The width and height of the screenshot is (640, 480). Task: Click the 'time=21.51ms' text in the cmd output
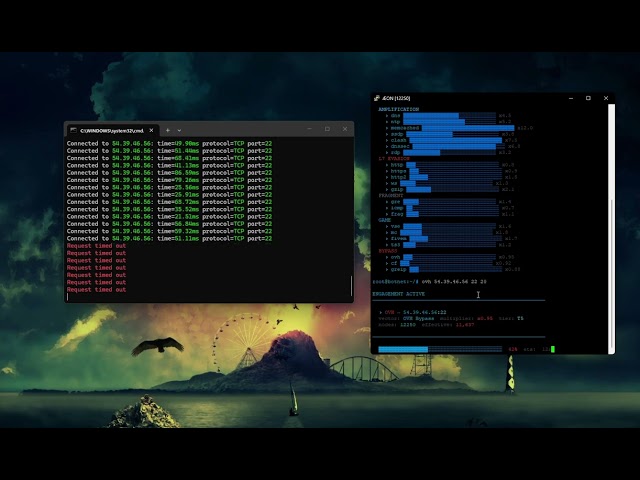(x=178, y=217)
